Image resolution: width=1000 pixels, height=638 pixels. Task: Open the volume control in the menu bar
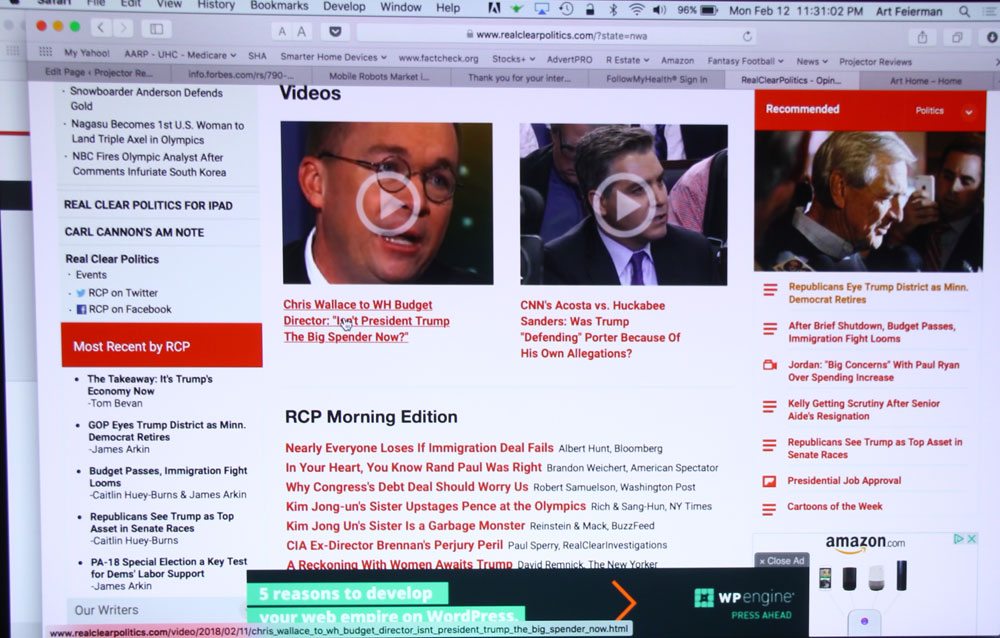(659, 10)
